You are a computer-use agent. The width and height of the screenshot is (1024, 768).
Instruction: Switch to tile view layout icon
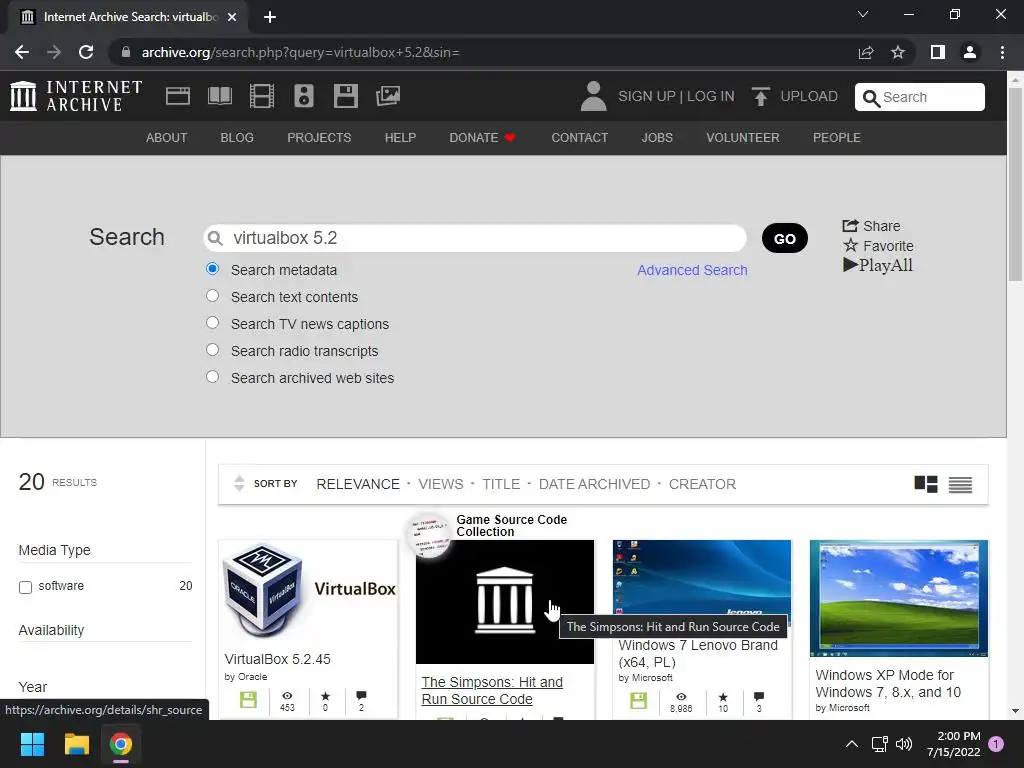925,484
